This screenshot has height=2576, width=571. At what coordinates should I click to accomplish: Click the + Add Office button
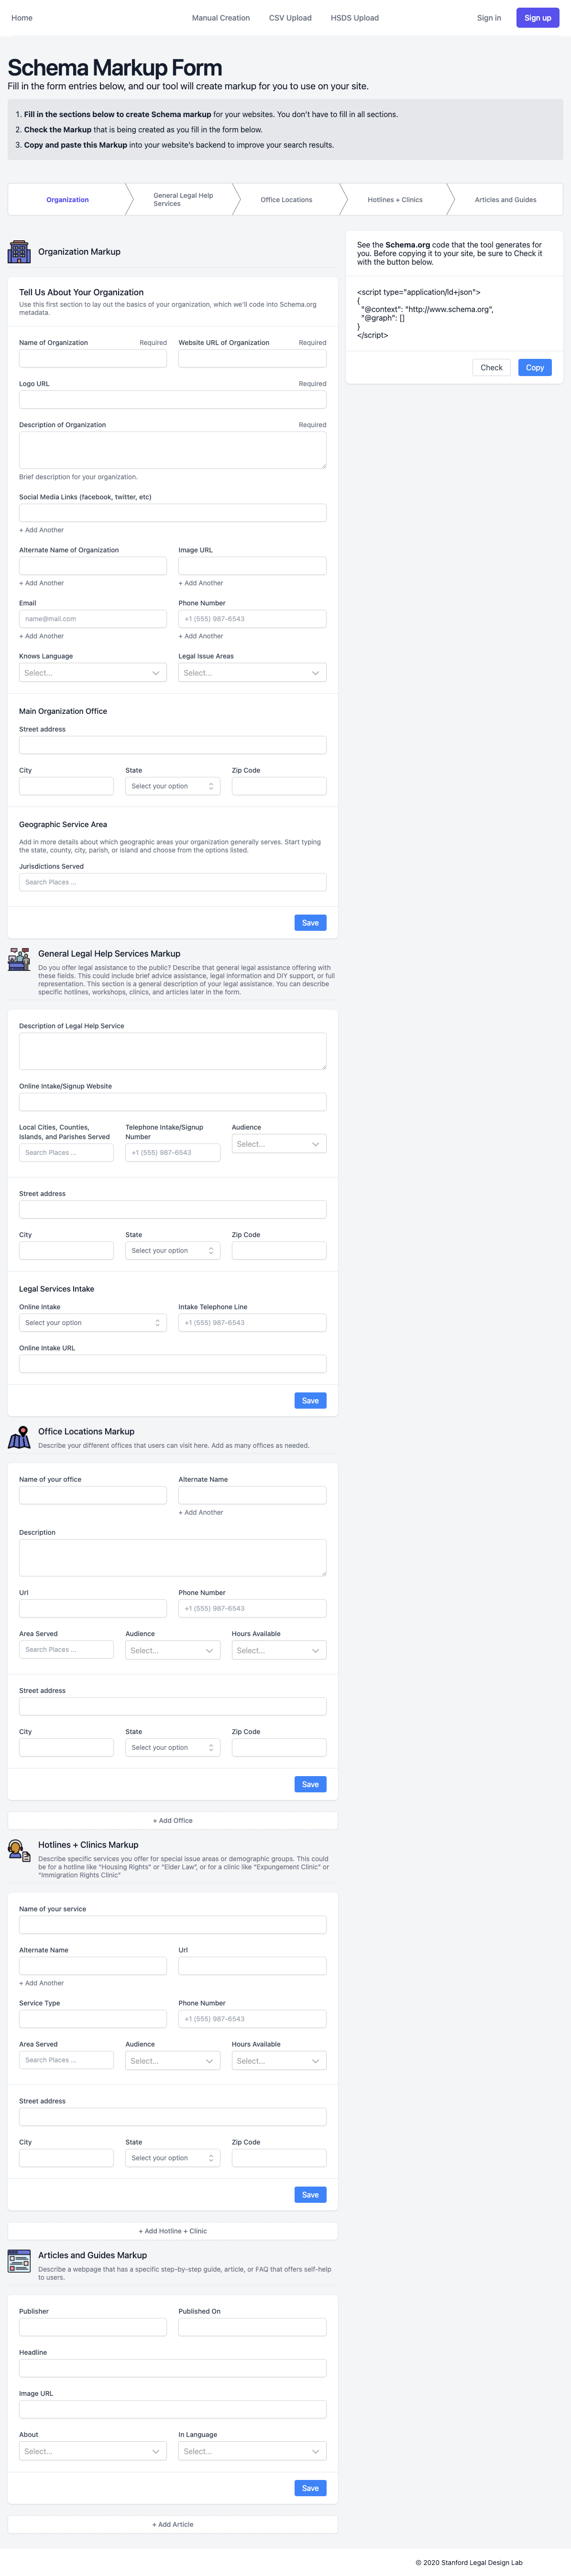[x=173, y=1821]
